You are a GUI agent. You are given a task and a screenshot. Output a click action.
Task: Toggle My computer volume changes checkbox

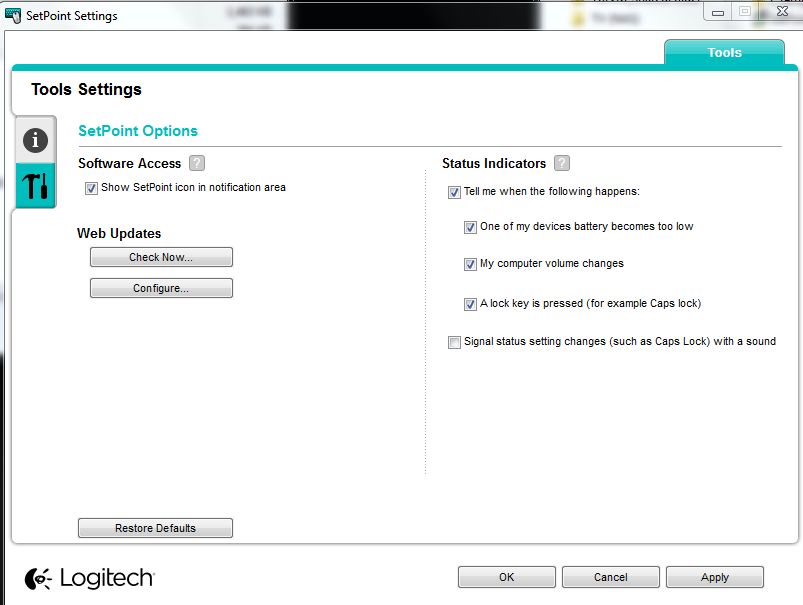[x=470, y=264]
